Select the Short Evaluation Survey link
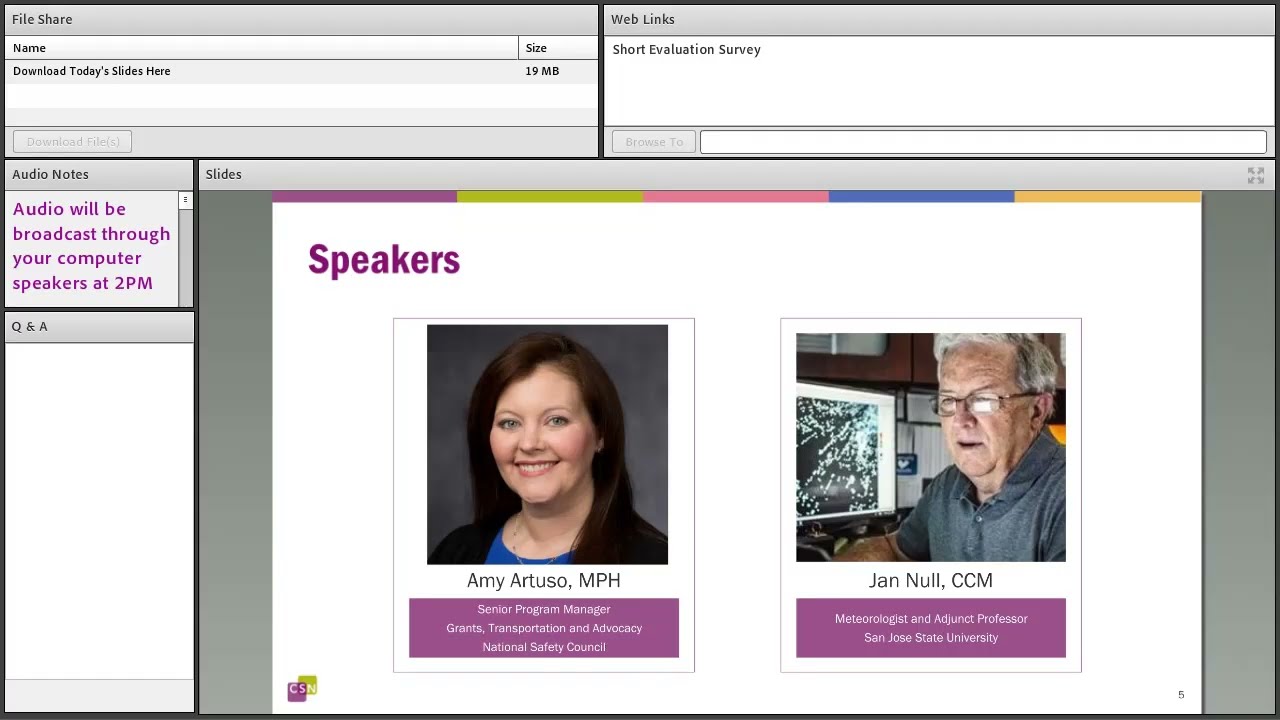 [x=686, y=49]
